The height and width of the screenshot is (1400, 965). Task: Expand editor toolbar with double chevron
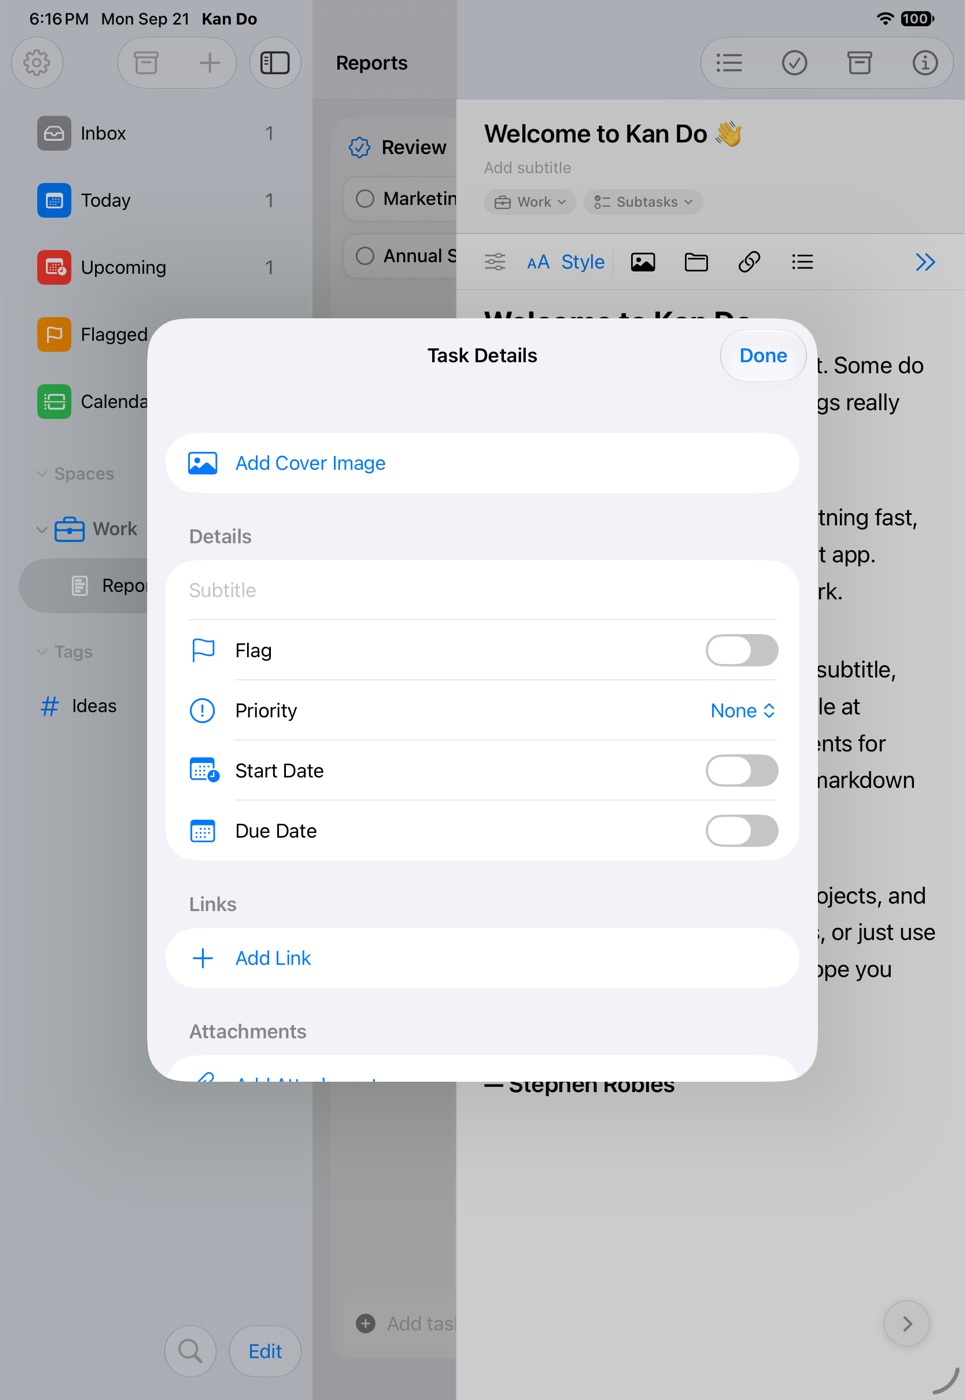point(925,262)
